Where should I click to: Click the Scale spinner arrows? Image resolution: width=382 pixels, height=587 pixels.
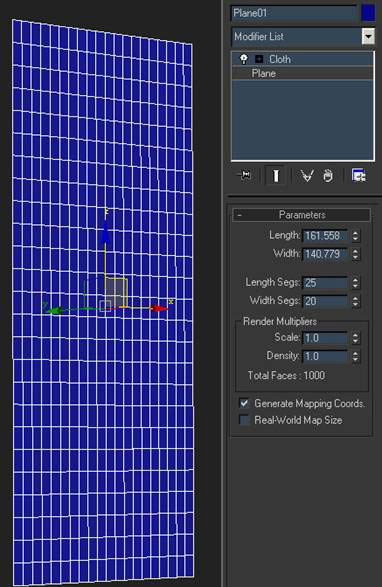click(355, 338)
